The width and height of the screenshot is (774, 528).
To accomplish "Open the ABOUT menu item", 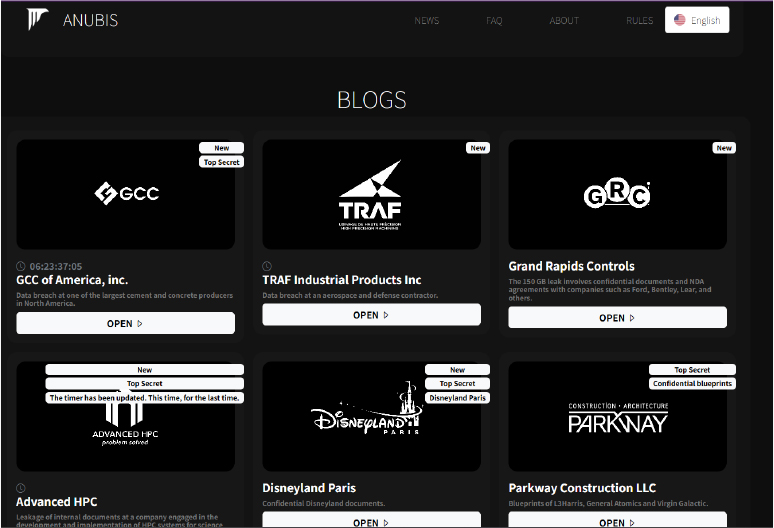I will 564,21.
